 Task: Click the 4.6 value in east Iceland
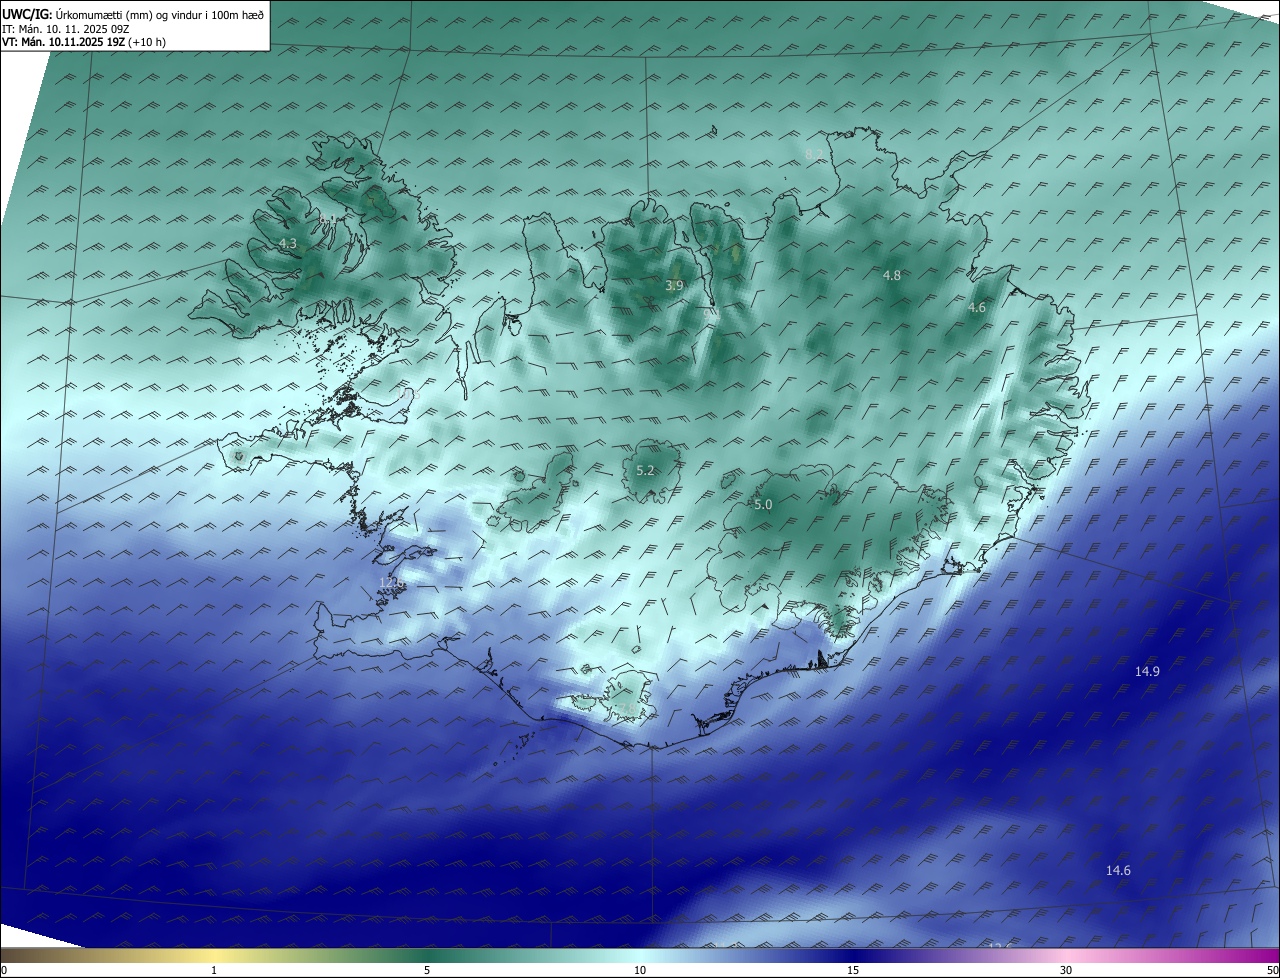[977, 308]
